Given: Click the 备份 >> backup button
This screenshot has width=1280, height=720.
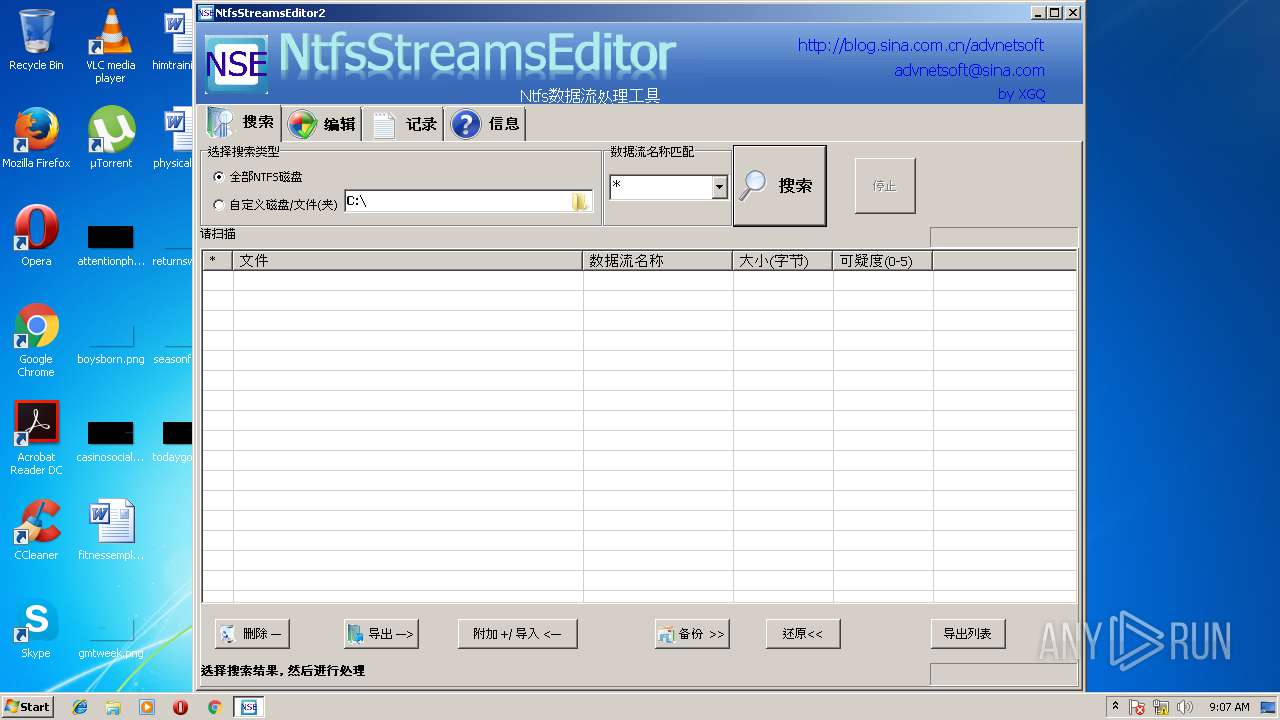Looking at the screenshot, I should [x=692, y=634].
